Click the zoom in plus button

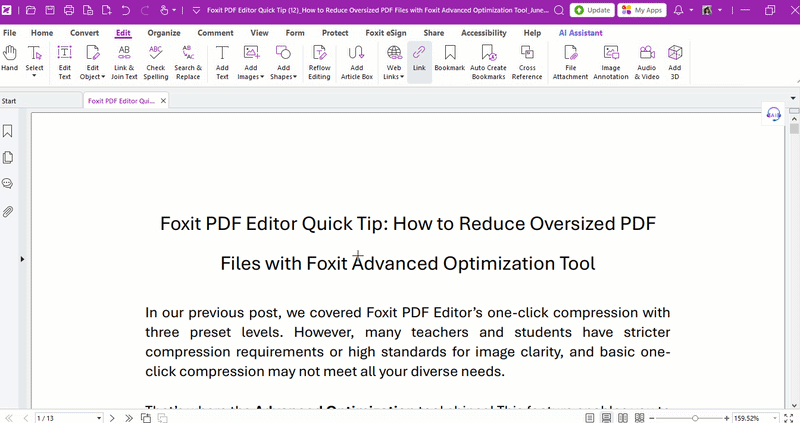point(727,418)
